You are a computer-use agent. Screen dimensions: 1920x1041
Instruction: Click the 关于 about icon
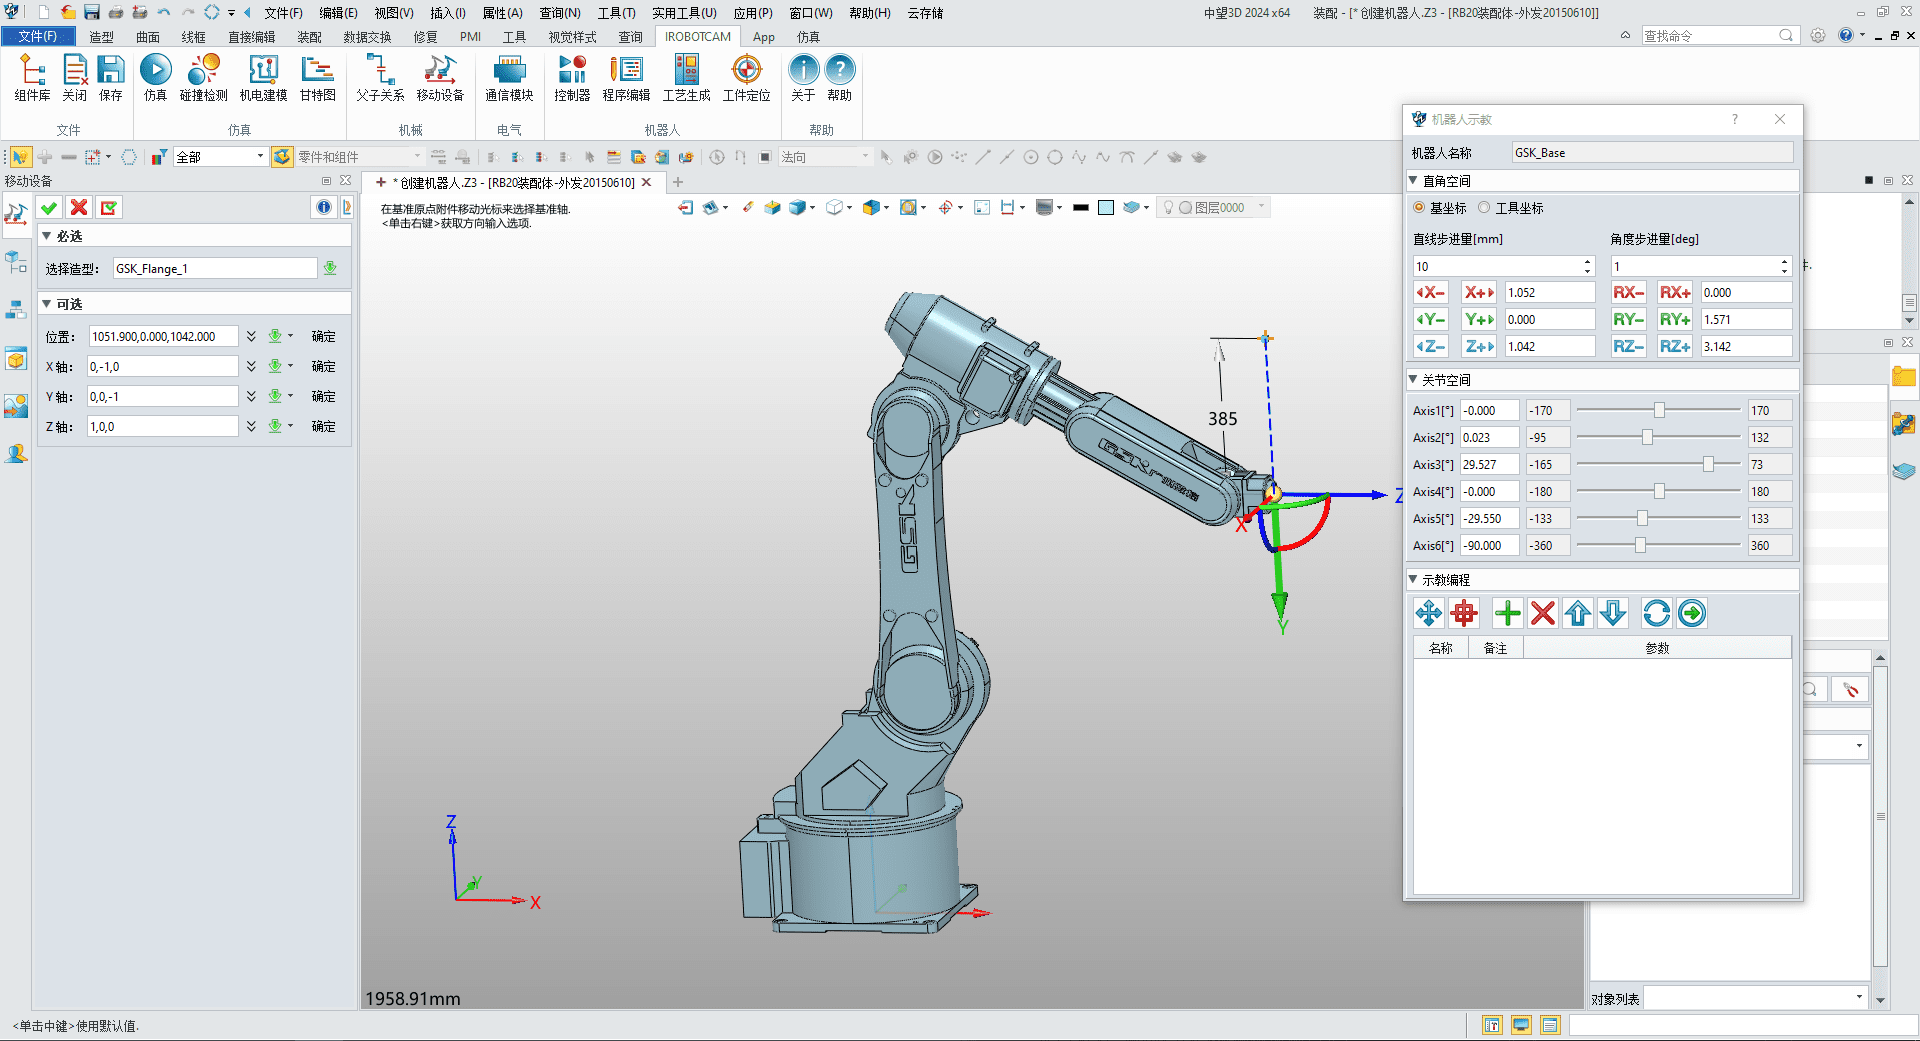point(803,78)
